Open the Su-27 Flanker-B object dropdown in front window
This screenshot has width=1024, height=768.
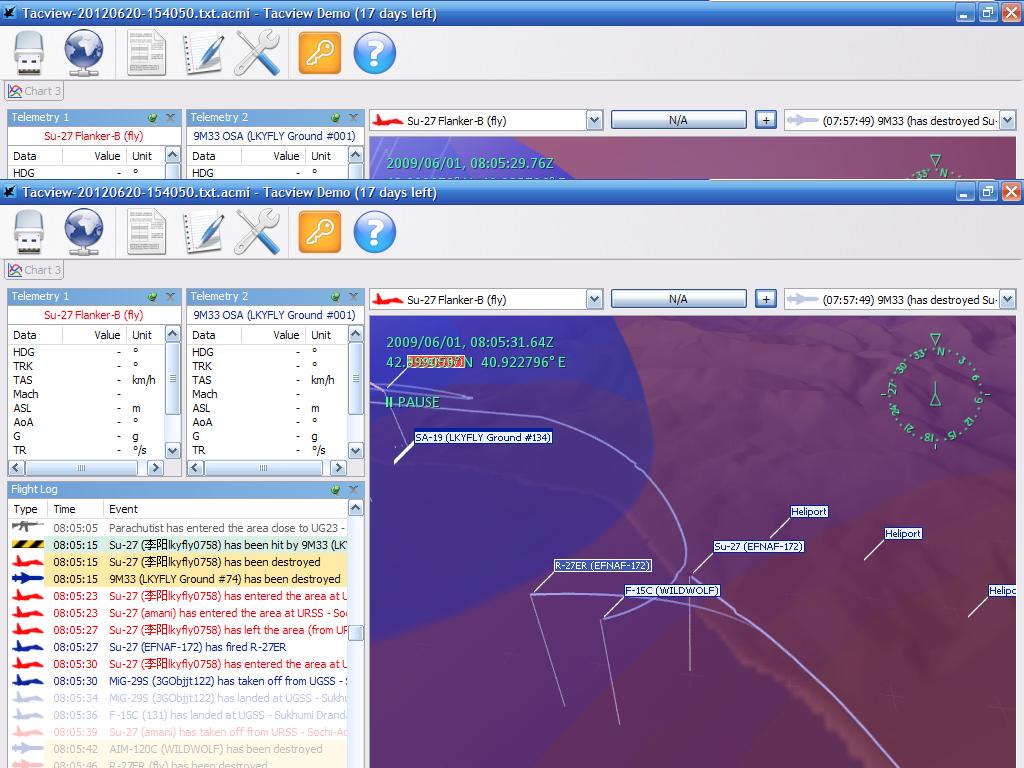(x=594, y=300)
